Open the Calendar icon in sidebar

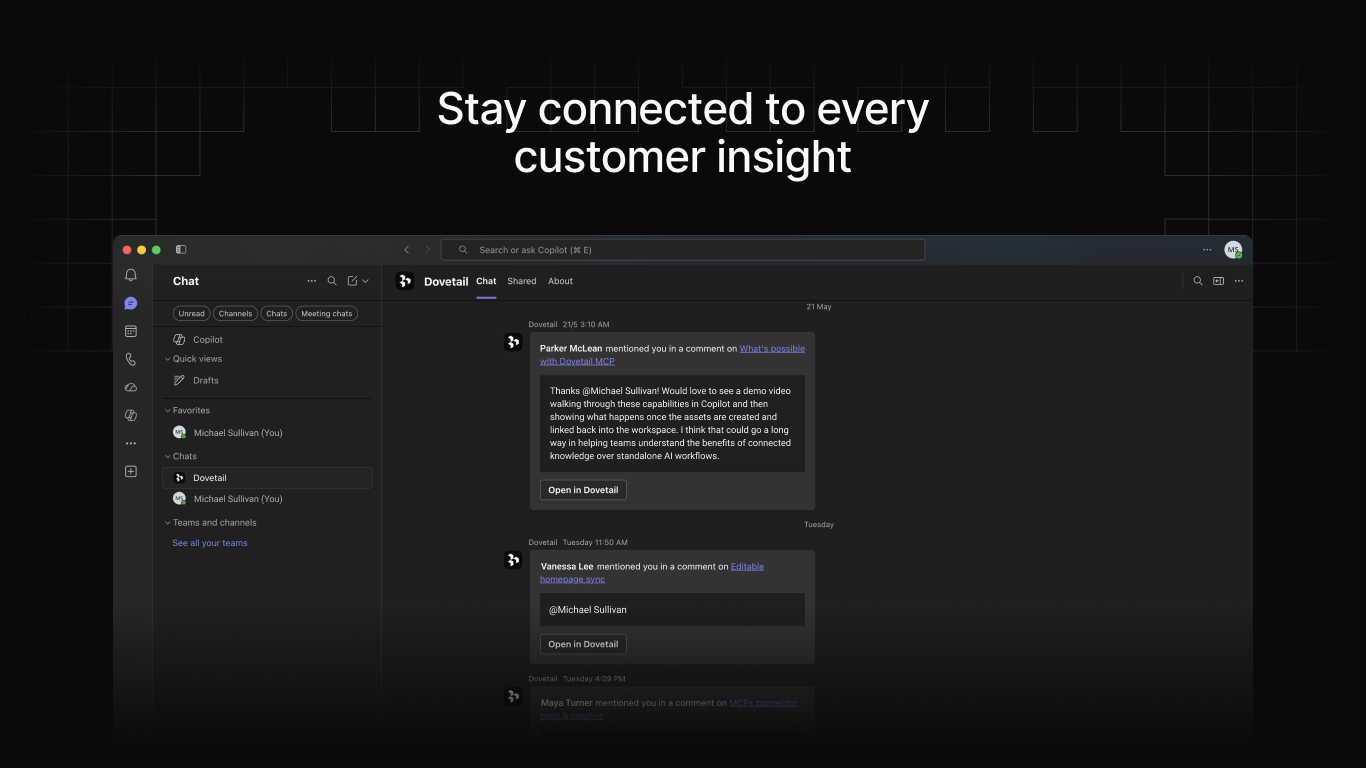click(x=131, y=331)
